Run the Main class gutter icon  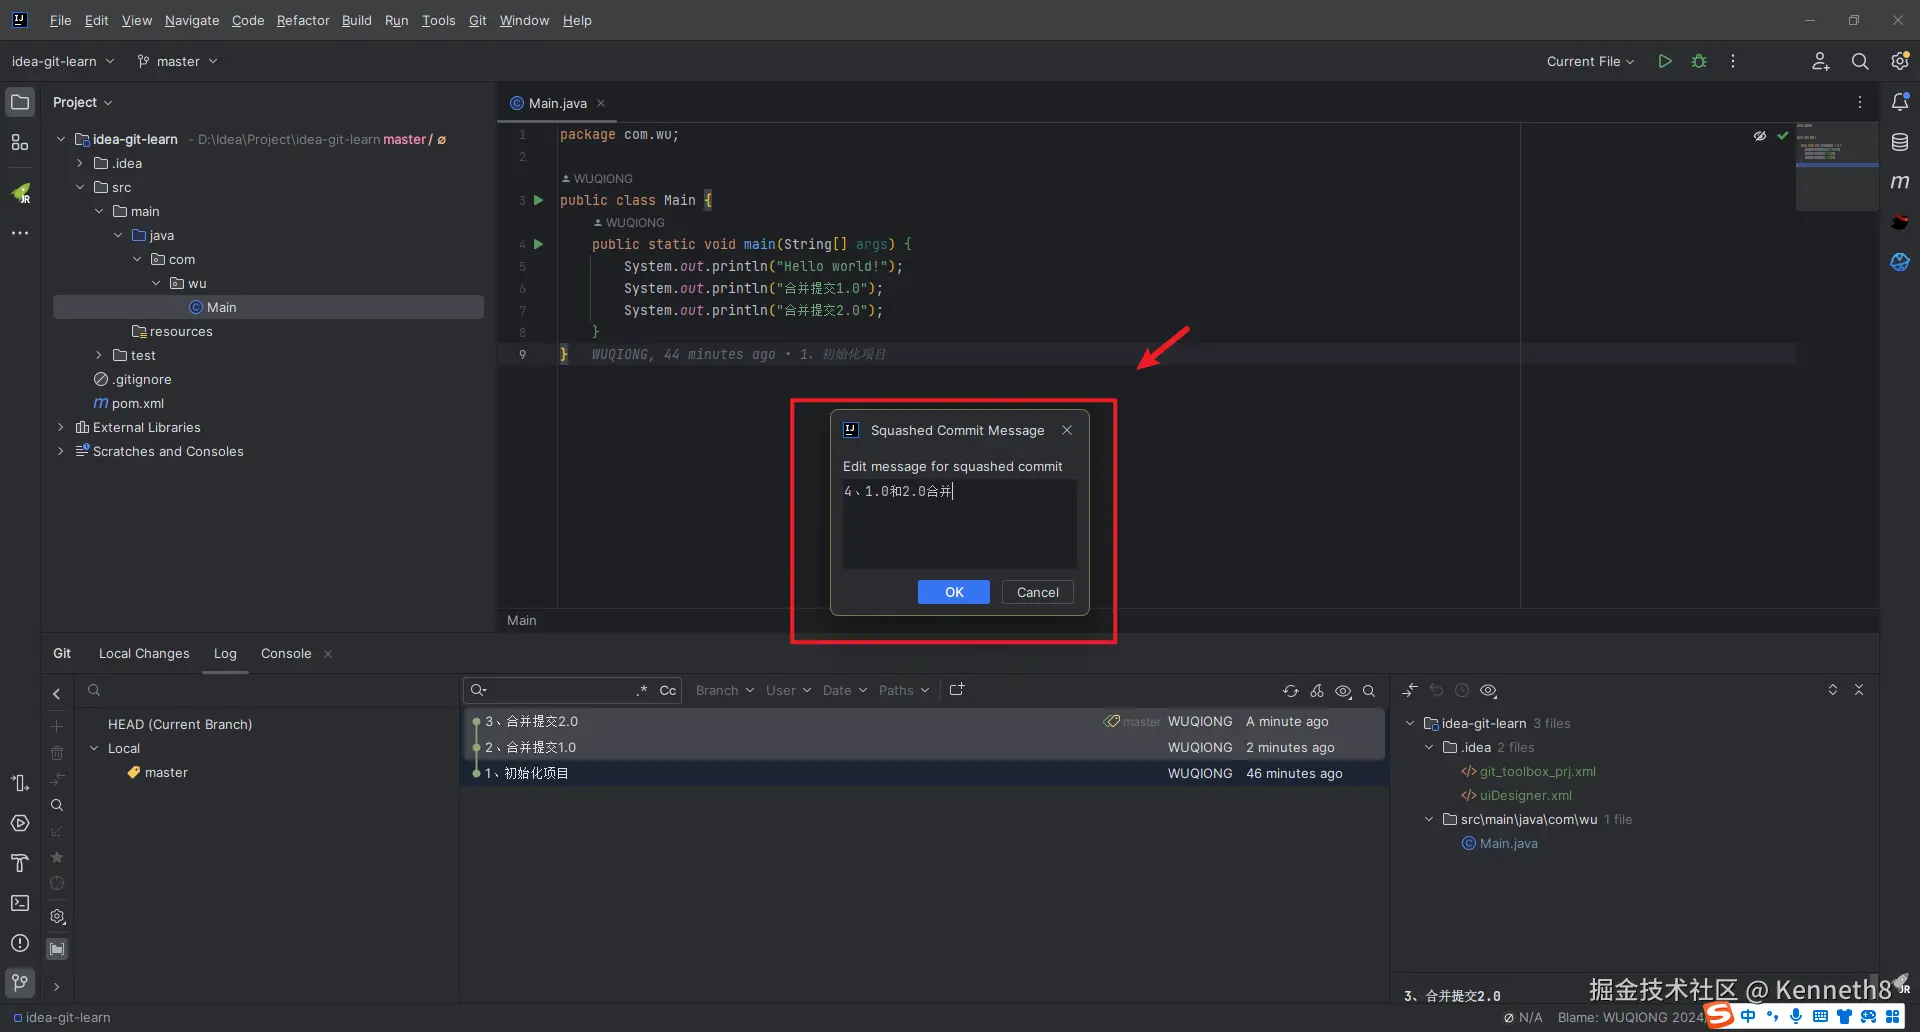[538, 200]
